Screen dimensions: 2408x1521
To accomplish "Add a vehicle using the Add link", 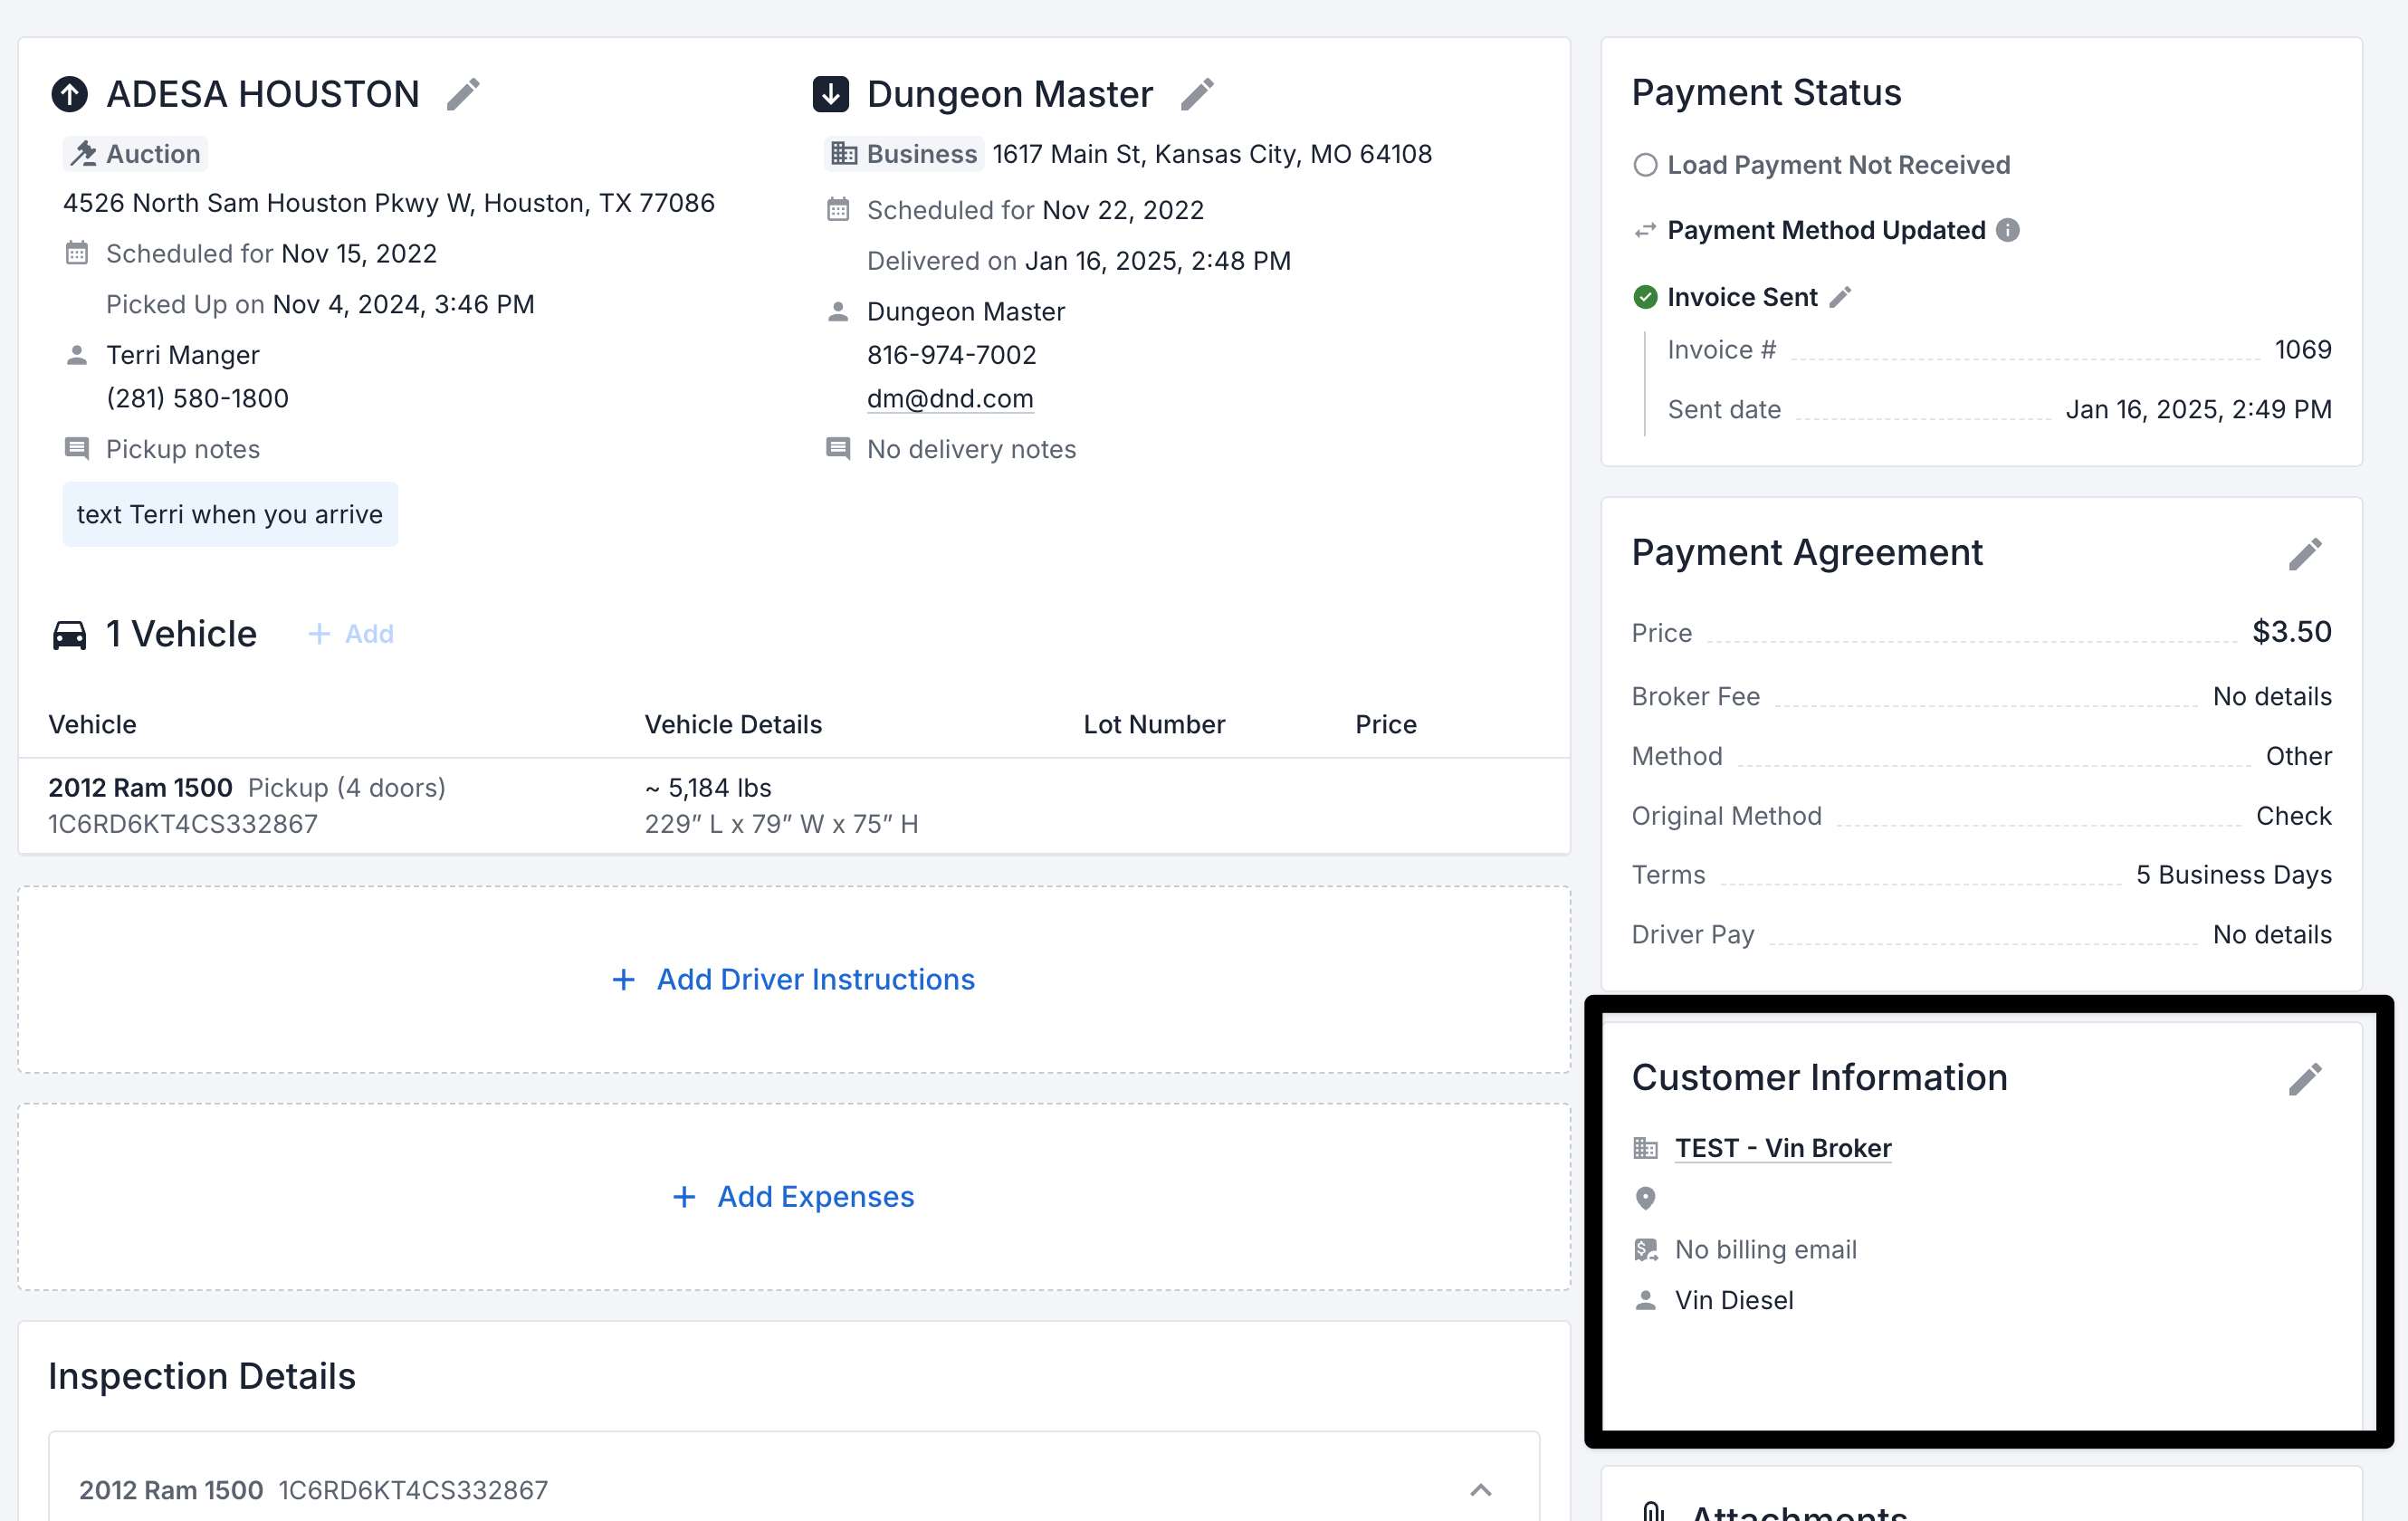I will point(351,634).
